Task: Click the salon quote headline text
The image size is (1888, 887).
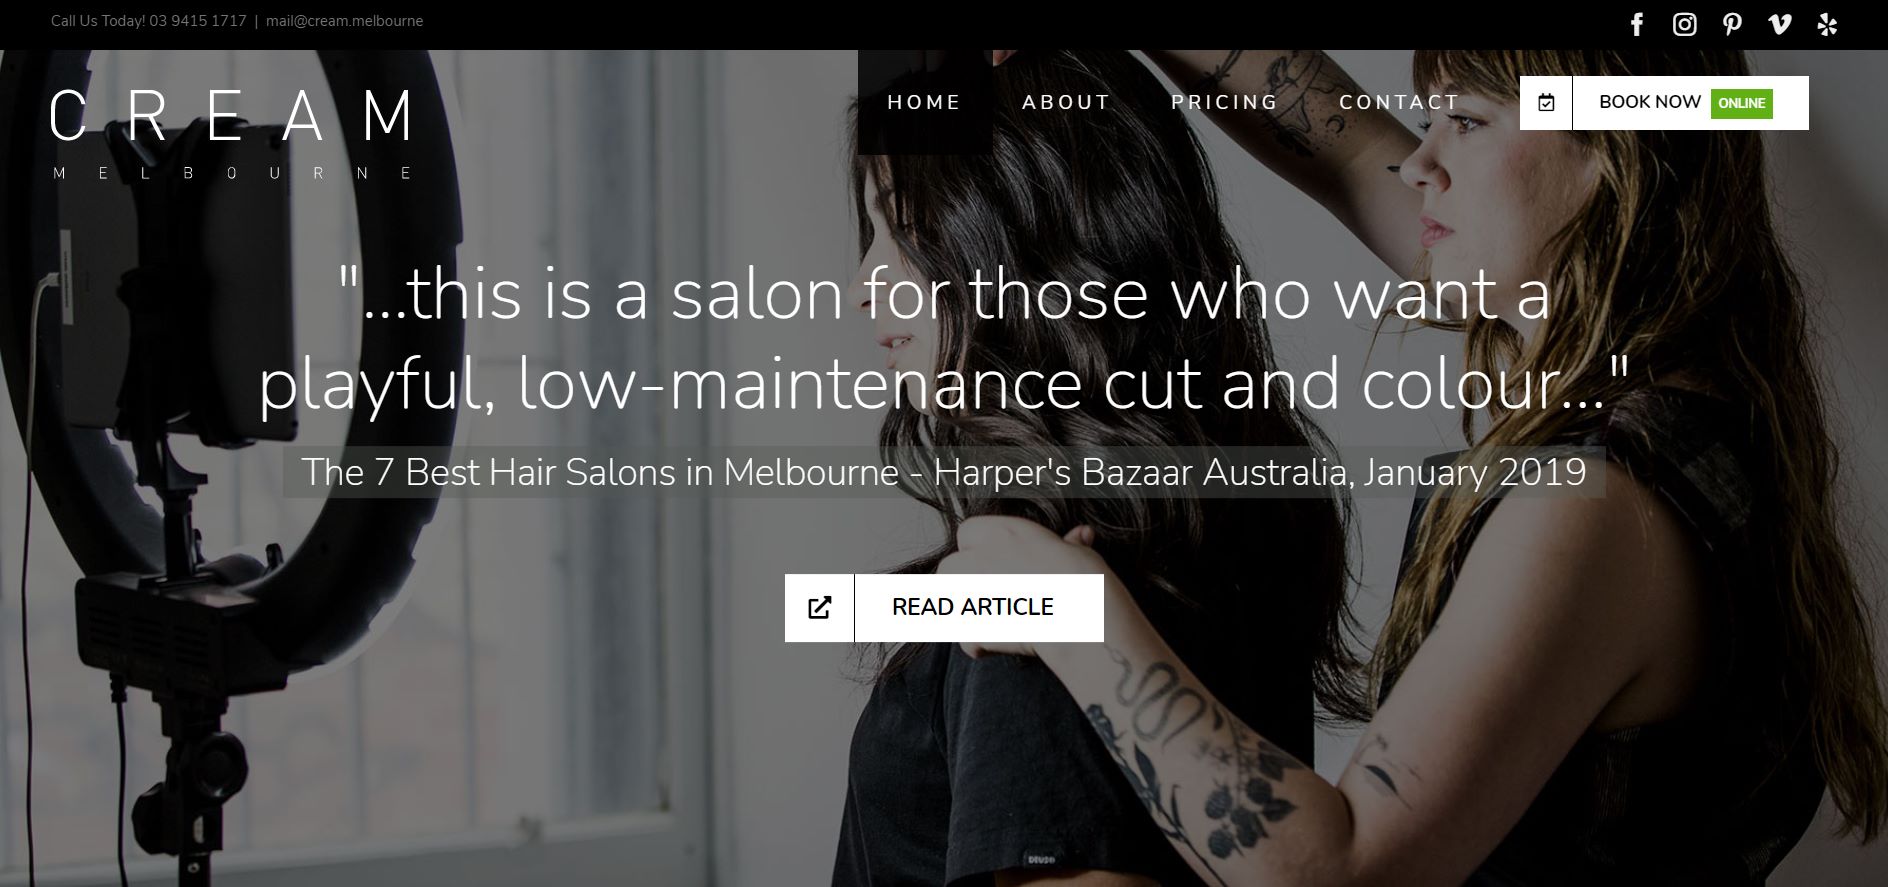Action: (x=944, y=339)
